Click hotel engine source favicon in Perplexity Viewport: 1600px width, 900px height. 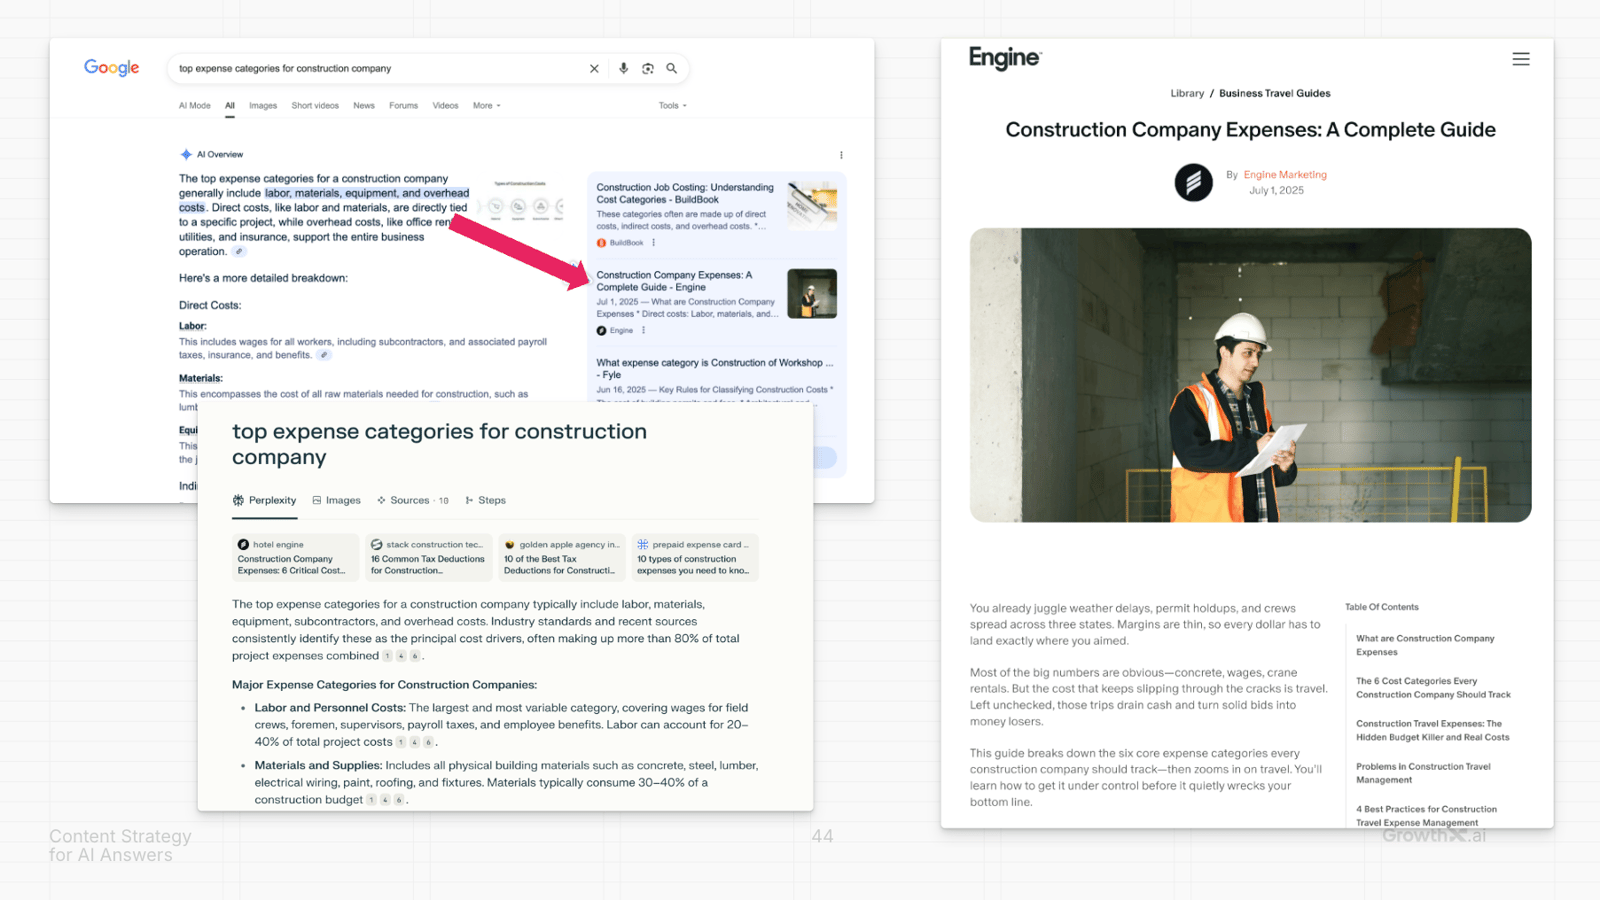243,545
